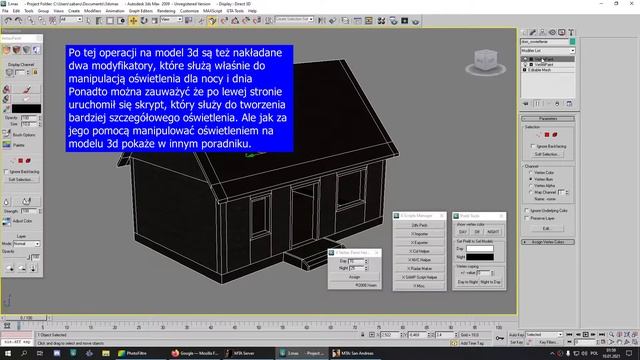The image size is (640, 360).
Task: Click the Select Object arrow tool
Action: [89, 20]
